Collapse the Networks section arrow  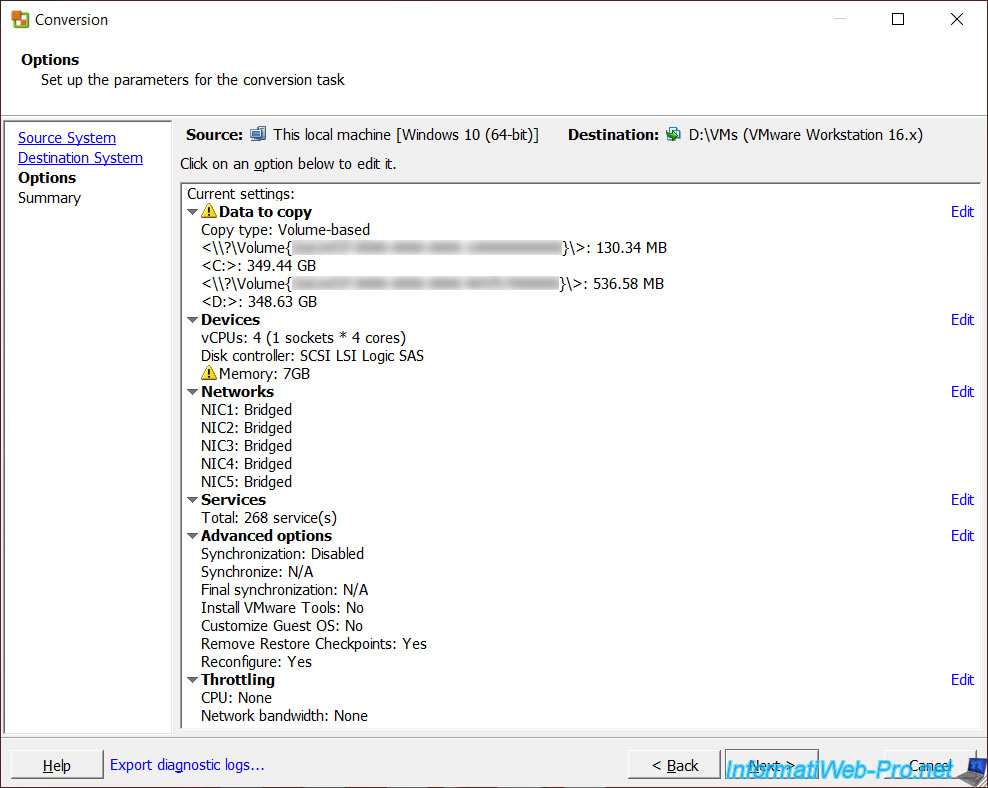[x=193, y=393]
